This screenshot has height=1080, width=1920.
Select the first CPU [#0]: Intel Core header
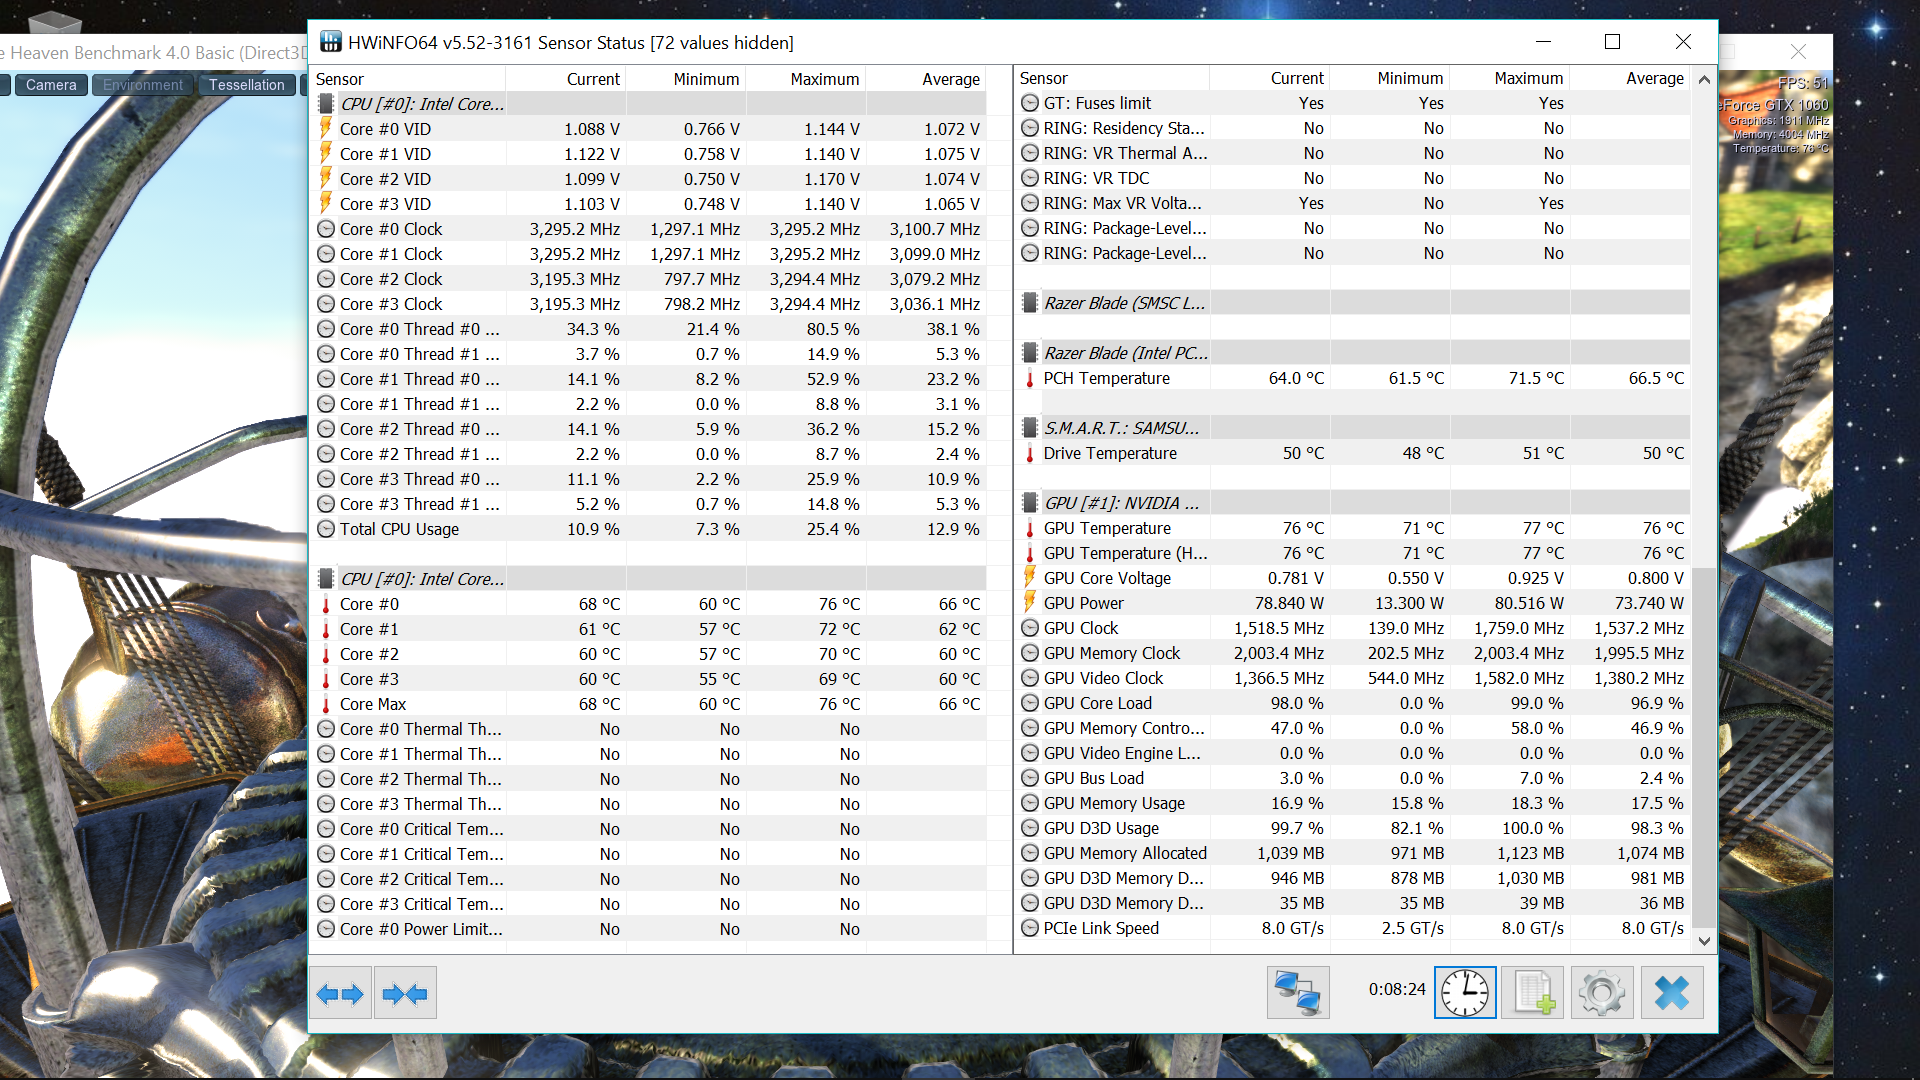pyautogui.click(x=649, y=104)
